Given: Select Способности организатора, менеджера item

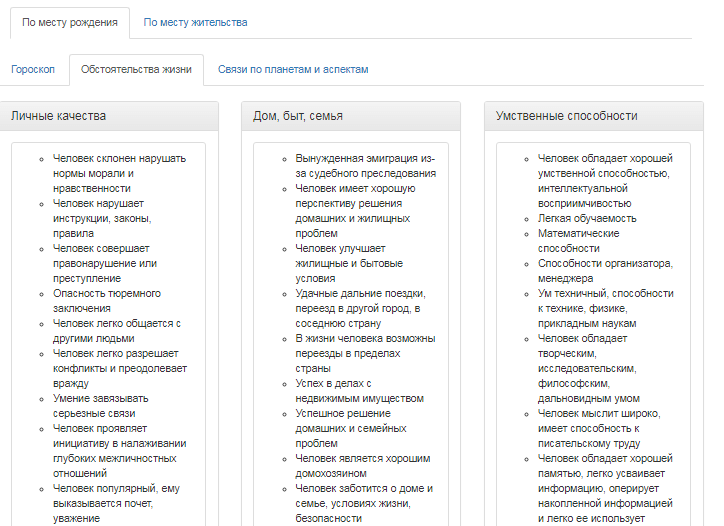Looking at the screenshot, I should tap(605, 271).
